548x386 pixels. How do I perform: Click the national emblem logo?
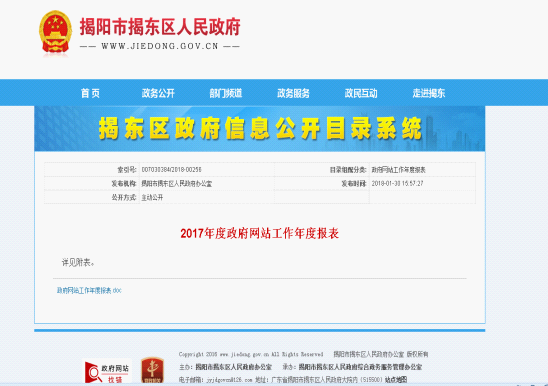(x=55, y=33)
